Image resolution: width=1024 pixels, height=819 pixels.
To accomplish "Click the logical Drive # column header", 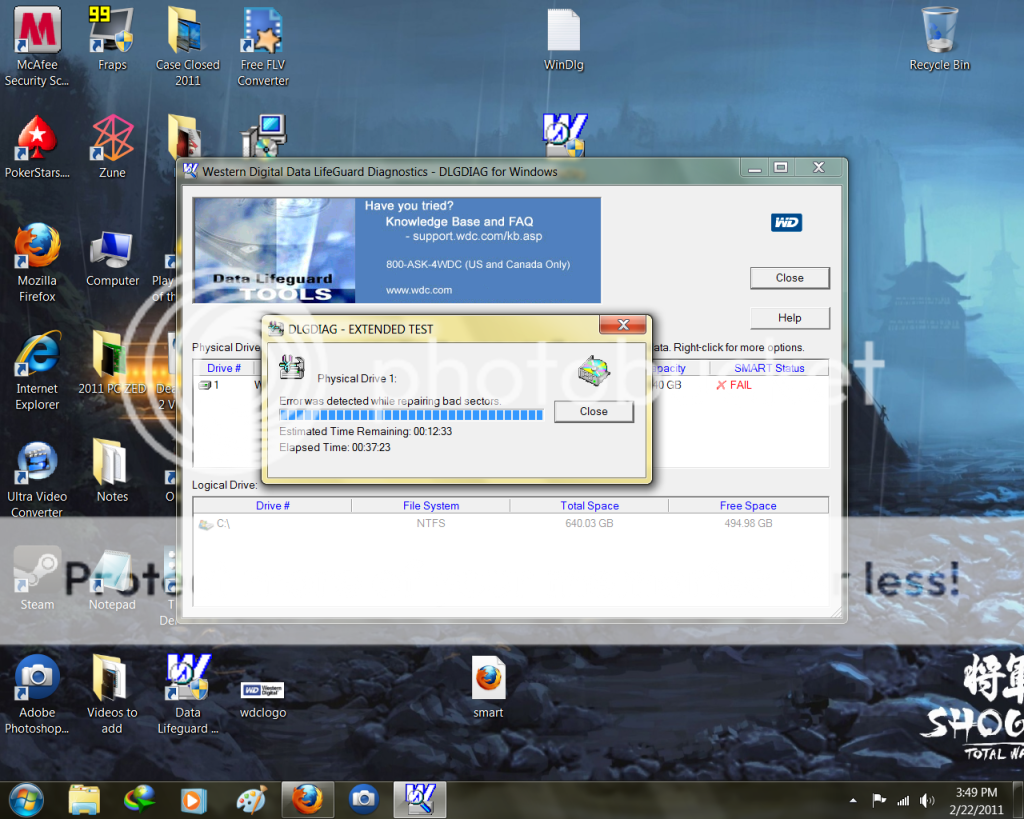I will [x=272, y=506].
